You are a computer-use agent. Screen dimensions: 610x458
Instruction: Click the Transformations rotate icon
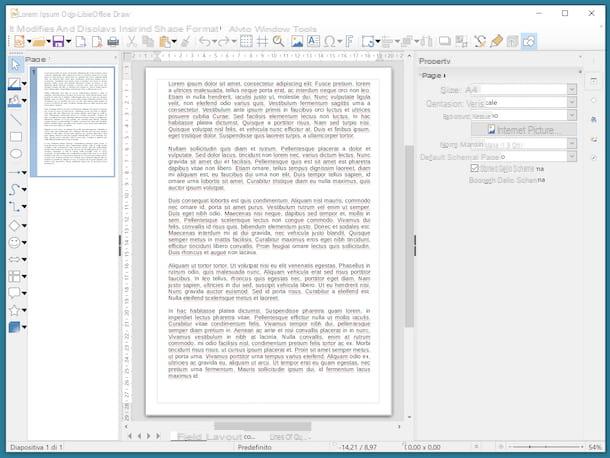pos(368,41)
